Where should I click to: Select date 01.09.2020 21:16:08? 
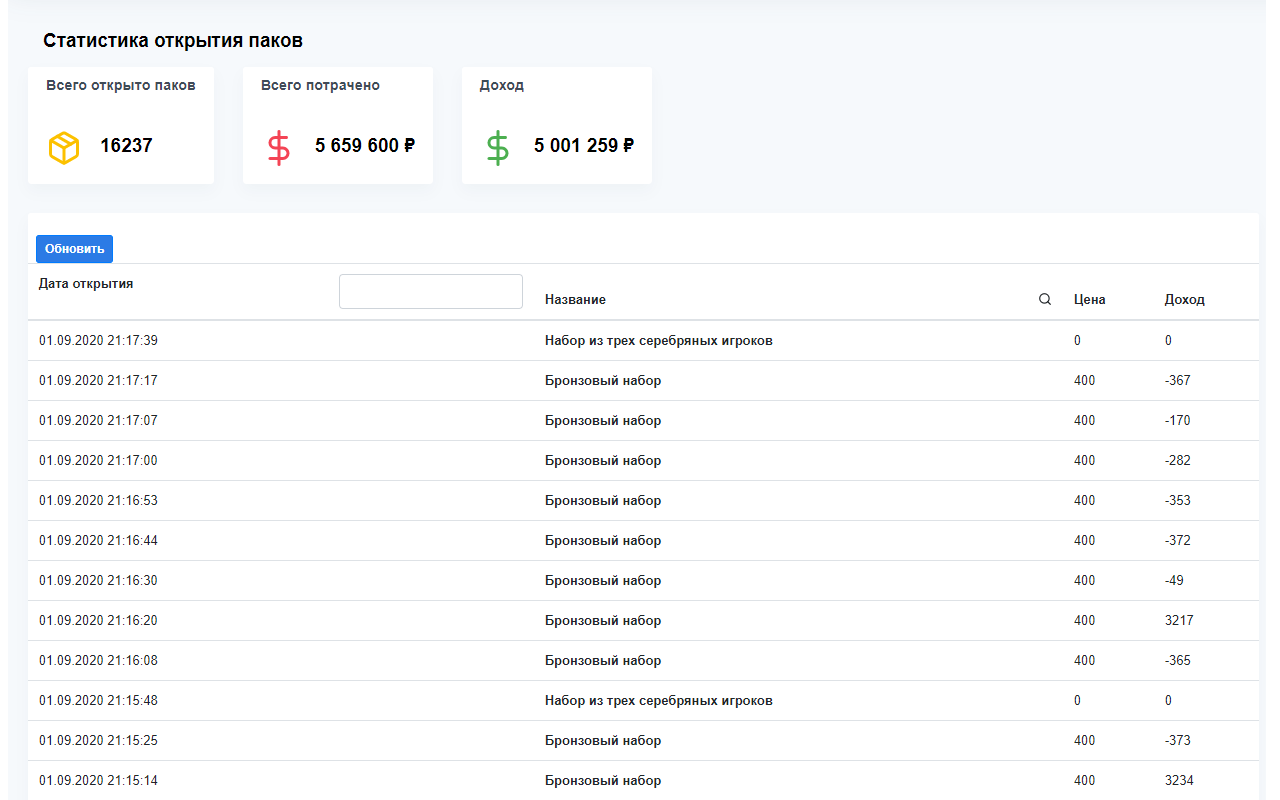point(98,660)
